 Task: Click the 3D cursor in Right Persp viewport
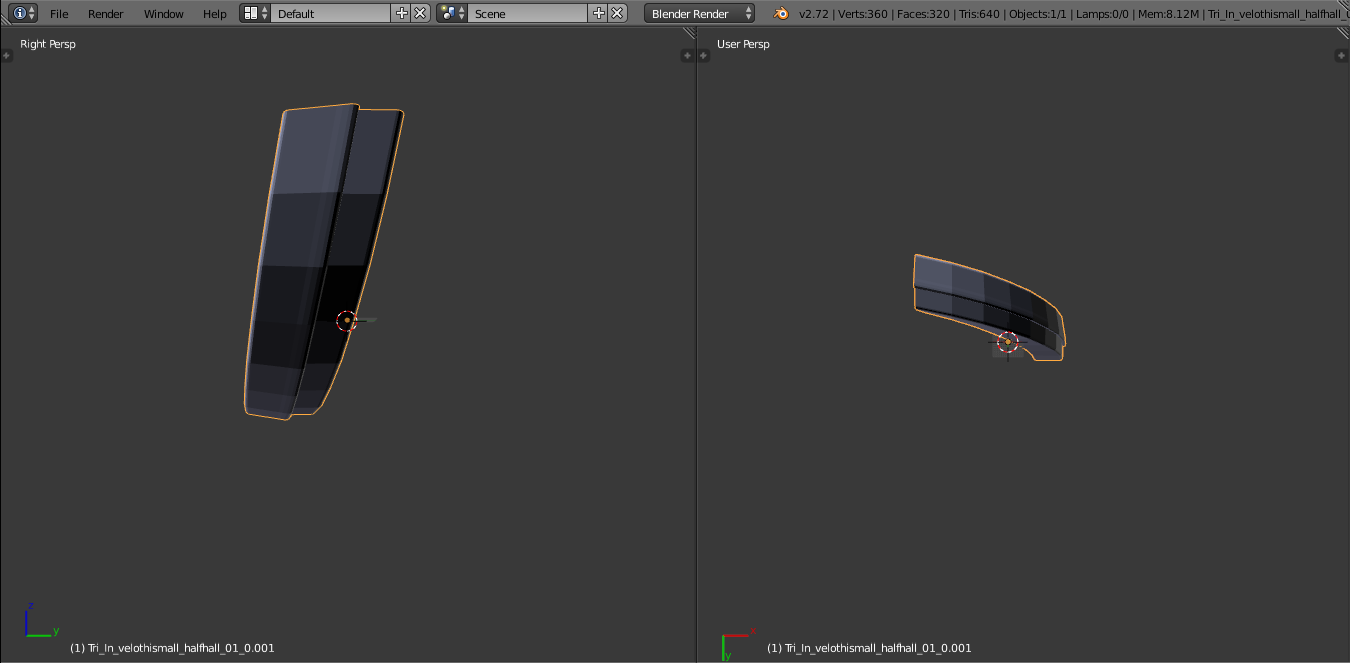(347, 320)
